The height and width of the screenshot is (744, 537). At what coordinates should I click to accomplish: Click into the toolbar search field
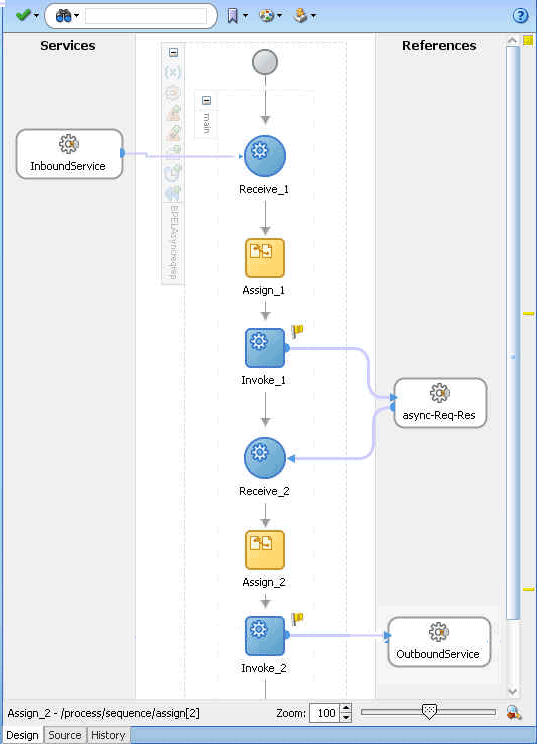[146, 16]
